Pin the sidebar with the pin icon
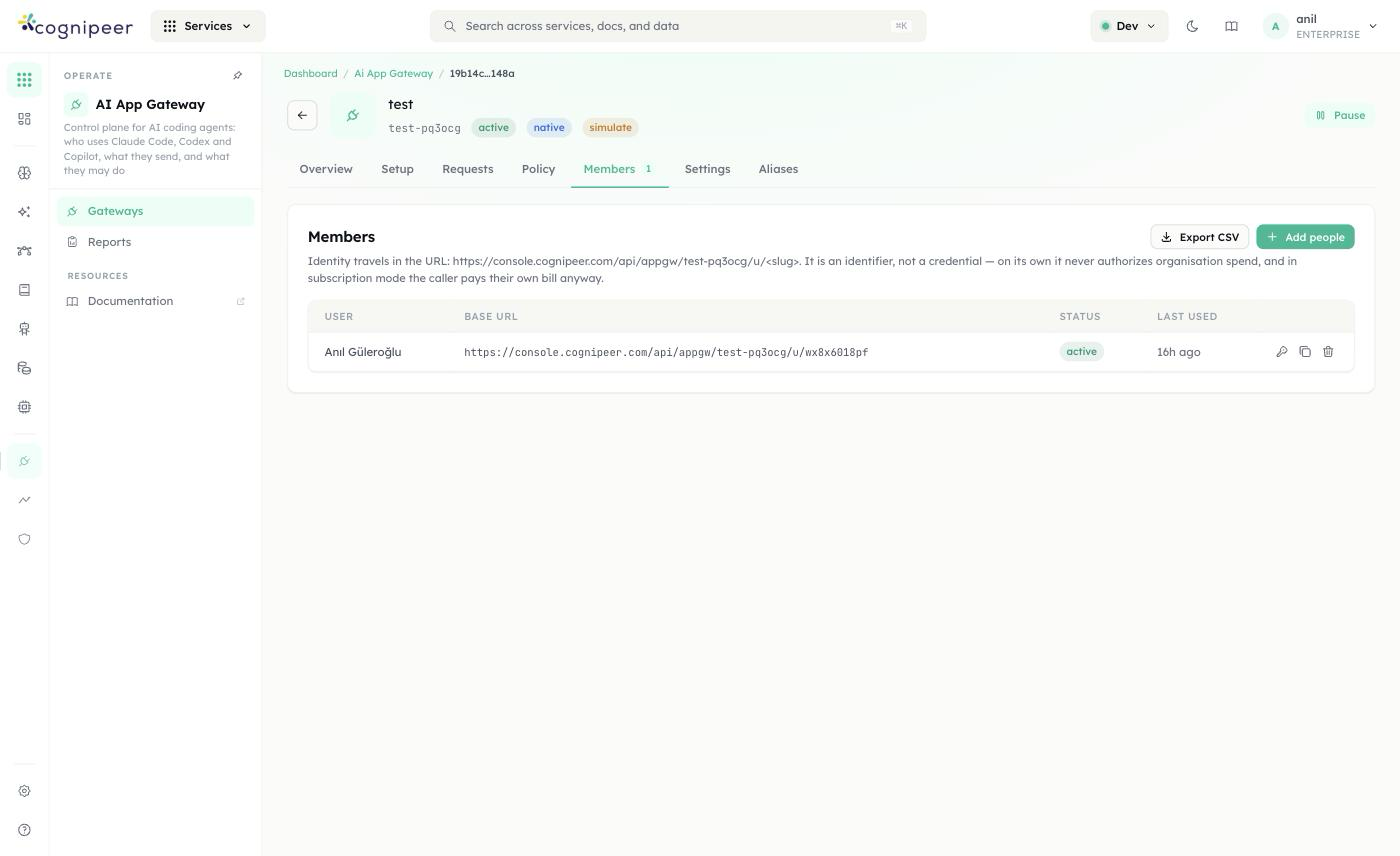This screenshot has height=856, width=1400. pyautogui.click(x=238, y=76)
